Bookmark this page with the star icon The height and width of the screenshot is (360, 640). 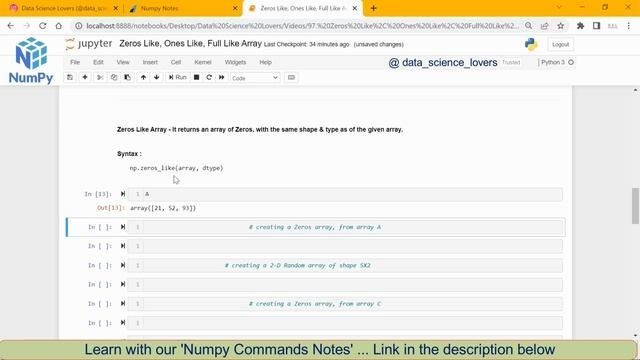pyautogui.click(x=561, y=26)
